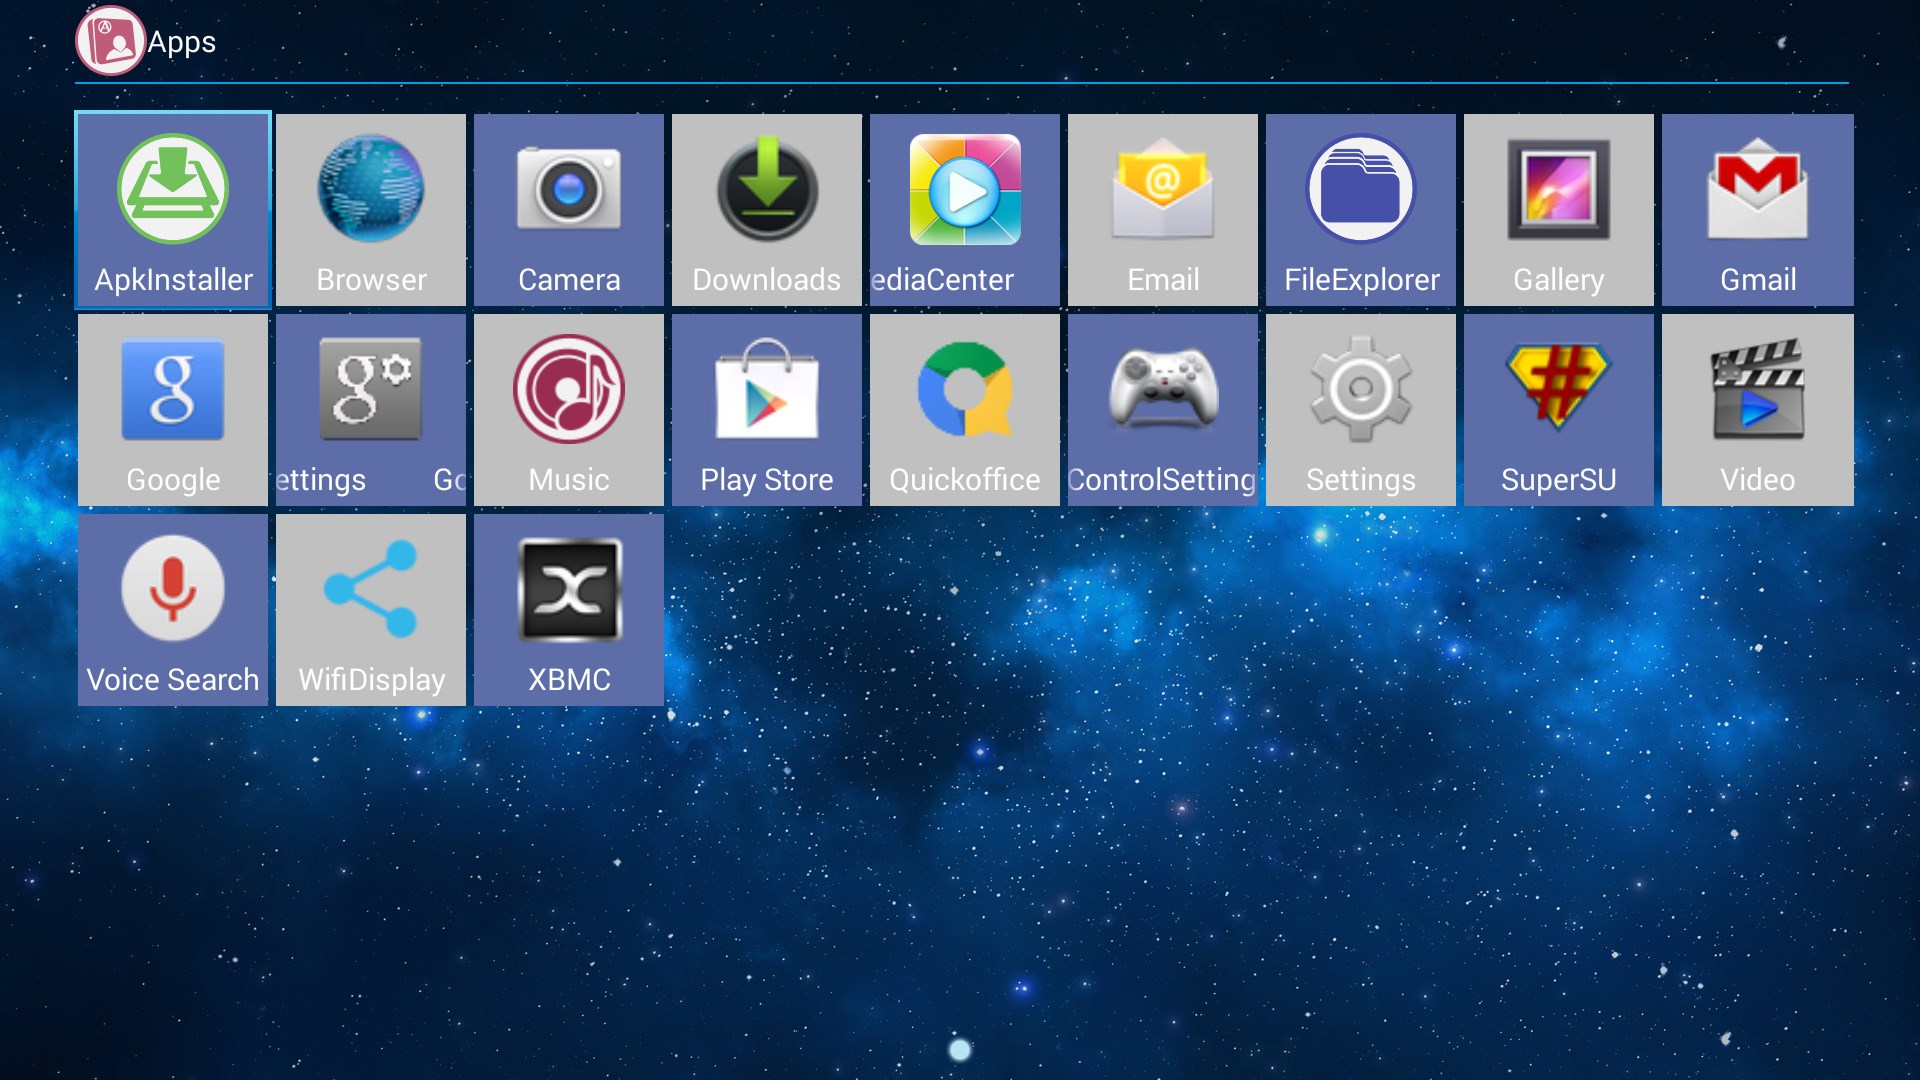1920x1080 pixels.
Task: Click the 'Apps' title text
Action: click(x=181, y=43)
